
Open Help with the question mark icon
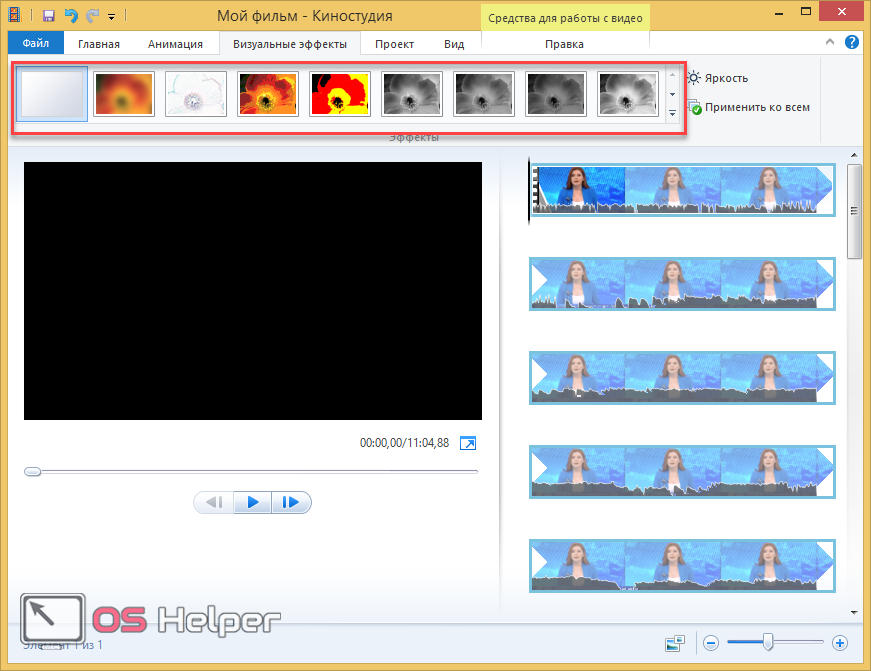[x=852, y=42]
